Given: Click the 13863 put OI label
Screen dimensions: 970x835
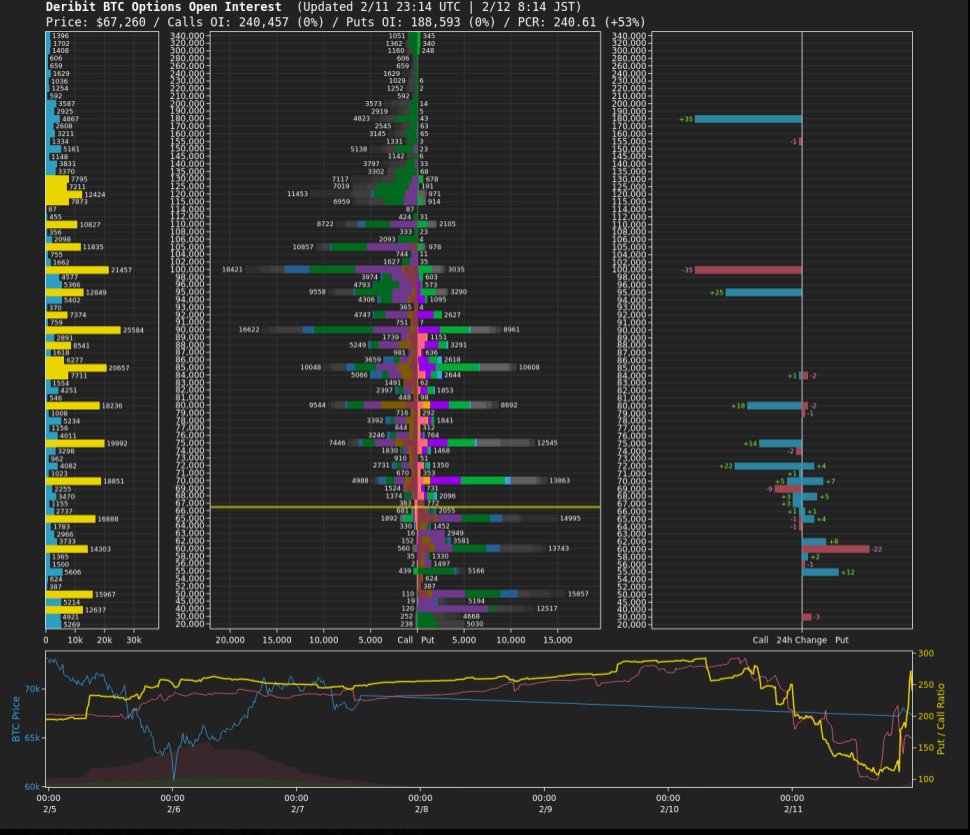Looking at the screenshot, I should coord(559,481).
